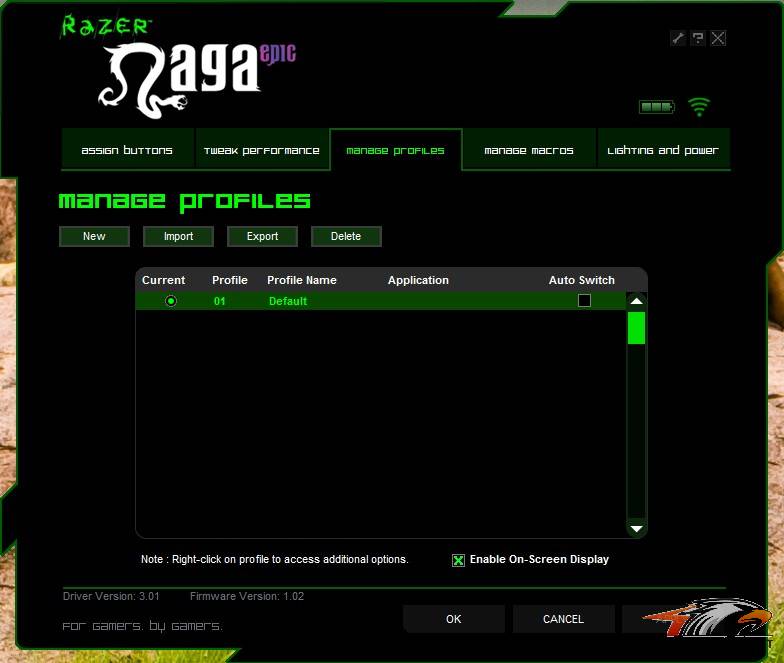Viewport: 784px width, 663px height.
Task: Open the Tweak Performance tab
Action: (x=262, y=150)
